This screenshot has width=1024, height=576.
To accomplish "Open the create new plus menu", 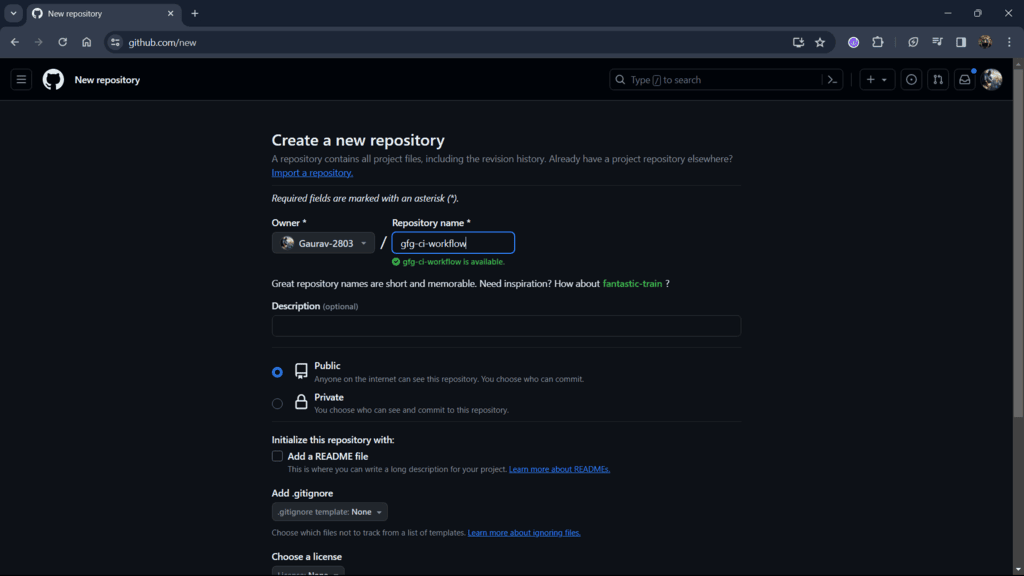I will [x=876, y=80].
